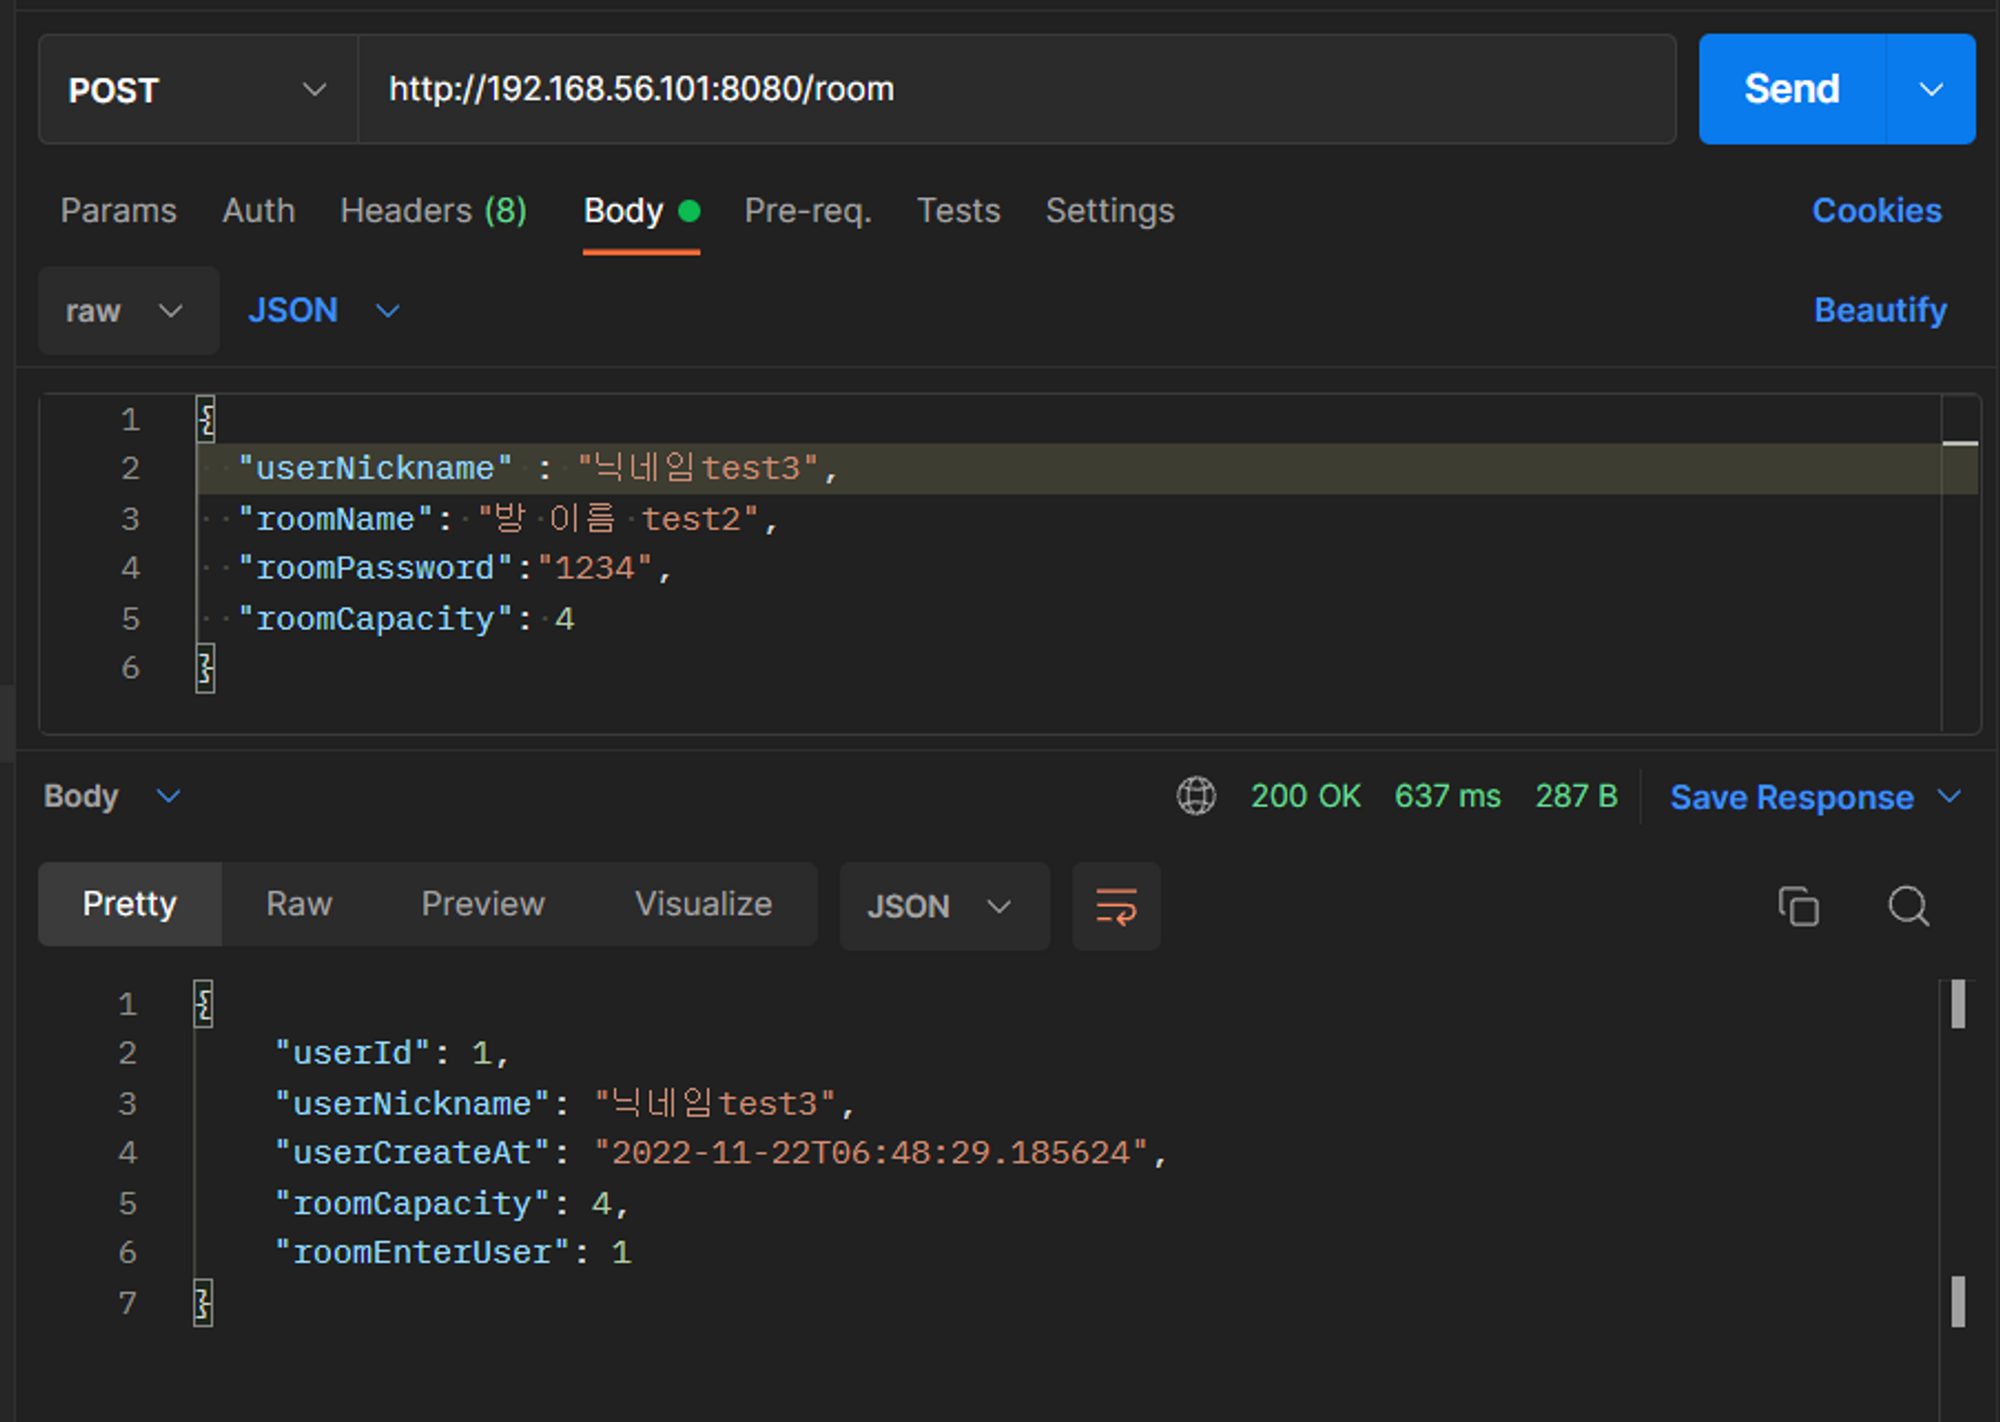Viewport: 2000px width, 1422px height.
Task: Click the top response scrollbar marker
Action: tap(1958, 1004)
